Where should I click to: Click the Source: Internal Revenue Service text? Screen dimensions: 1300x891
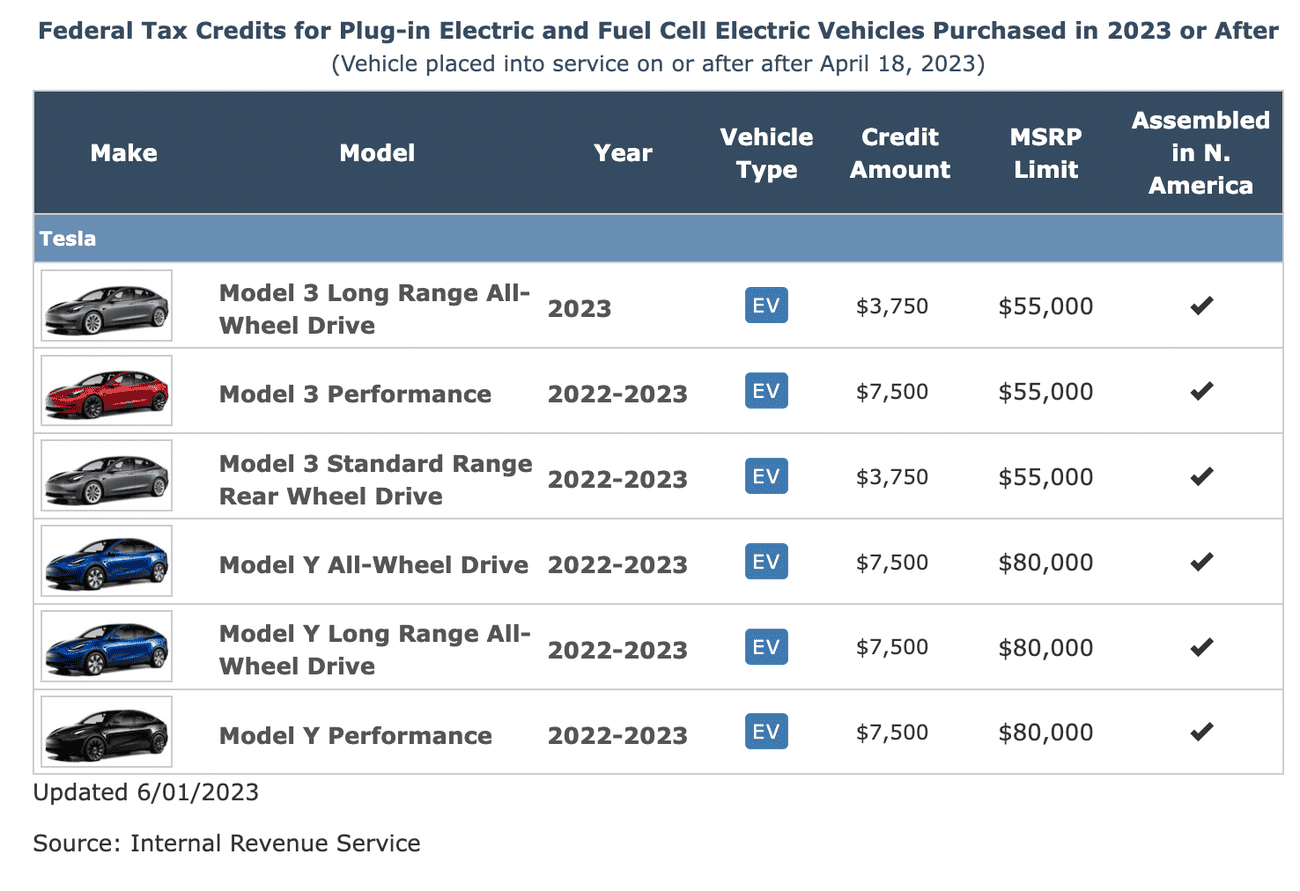click(227, 843)
